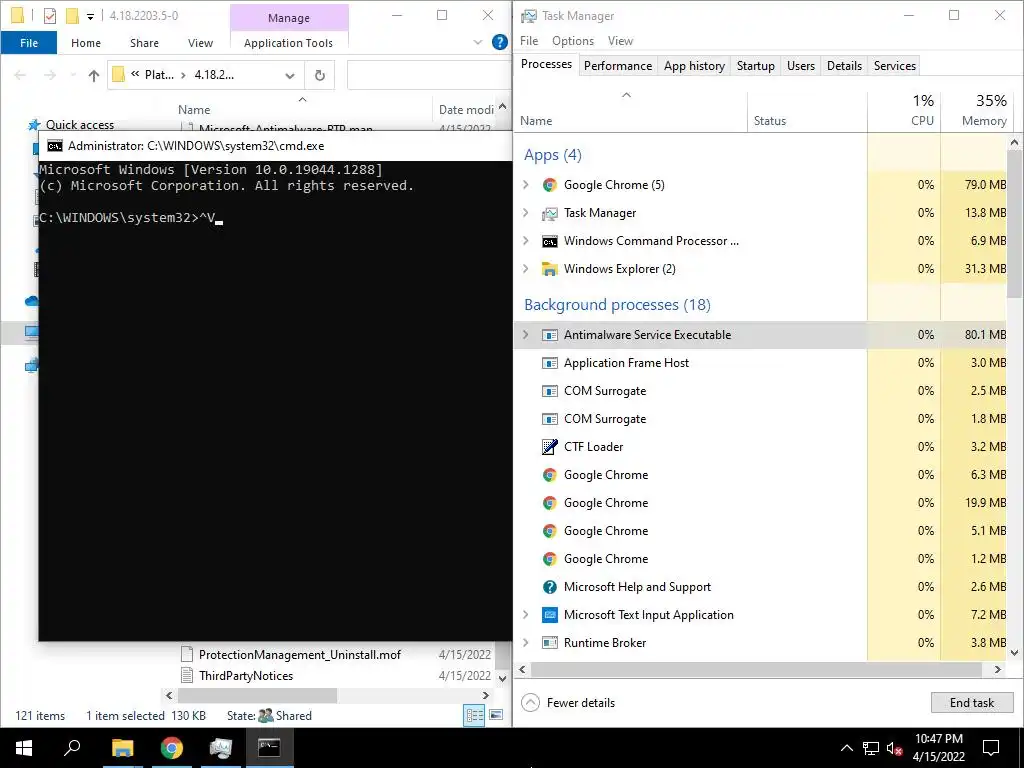This screenshot has height=768, width=1024.
Task: Switch to the App history tab
Action: point(694,66)
